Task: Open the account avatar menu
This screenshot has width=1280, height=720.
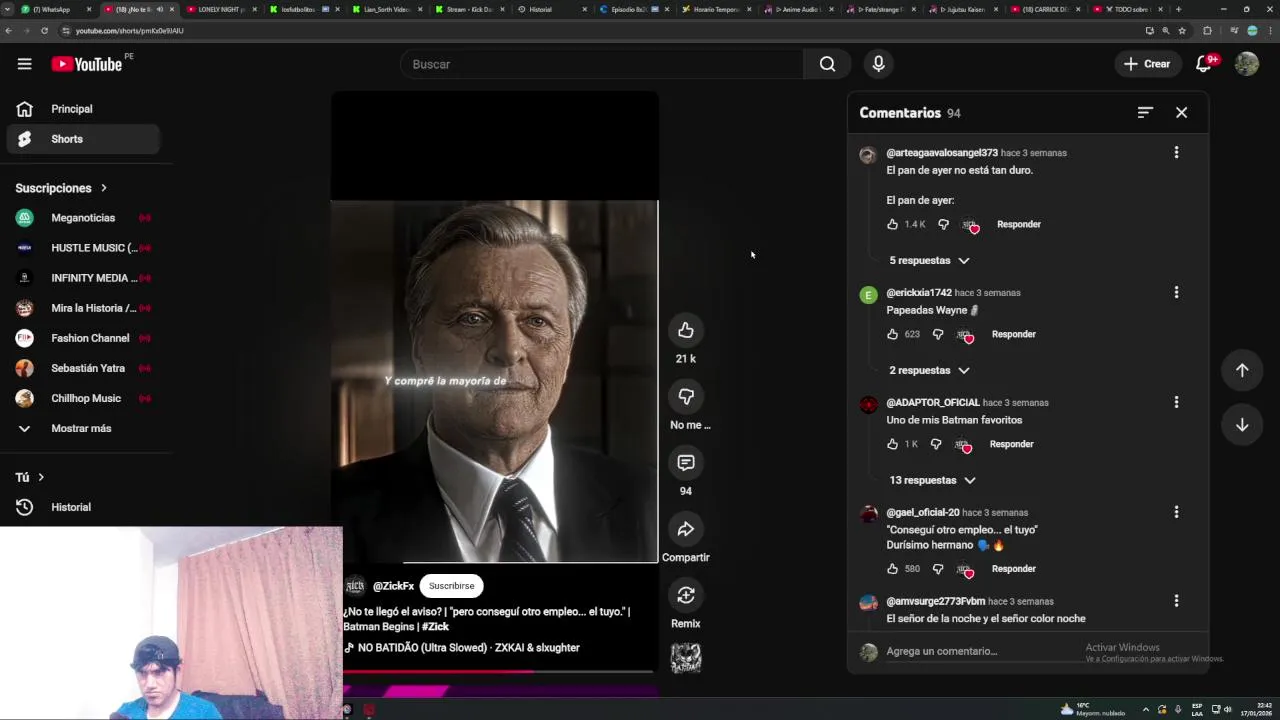Action: pyautogui.click(x=1246, y=64)
